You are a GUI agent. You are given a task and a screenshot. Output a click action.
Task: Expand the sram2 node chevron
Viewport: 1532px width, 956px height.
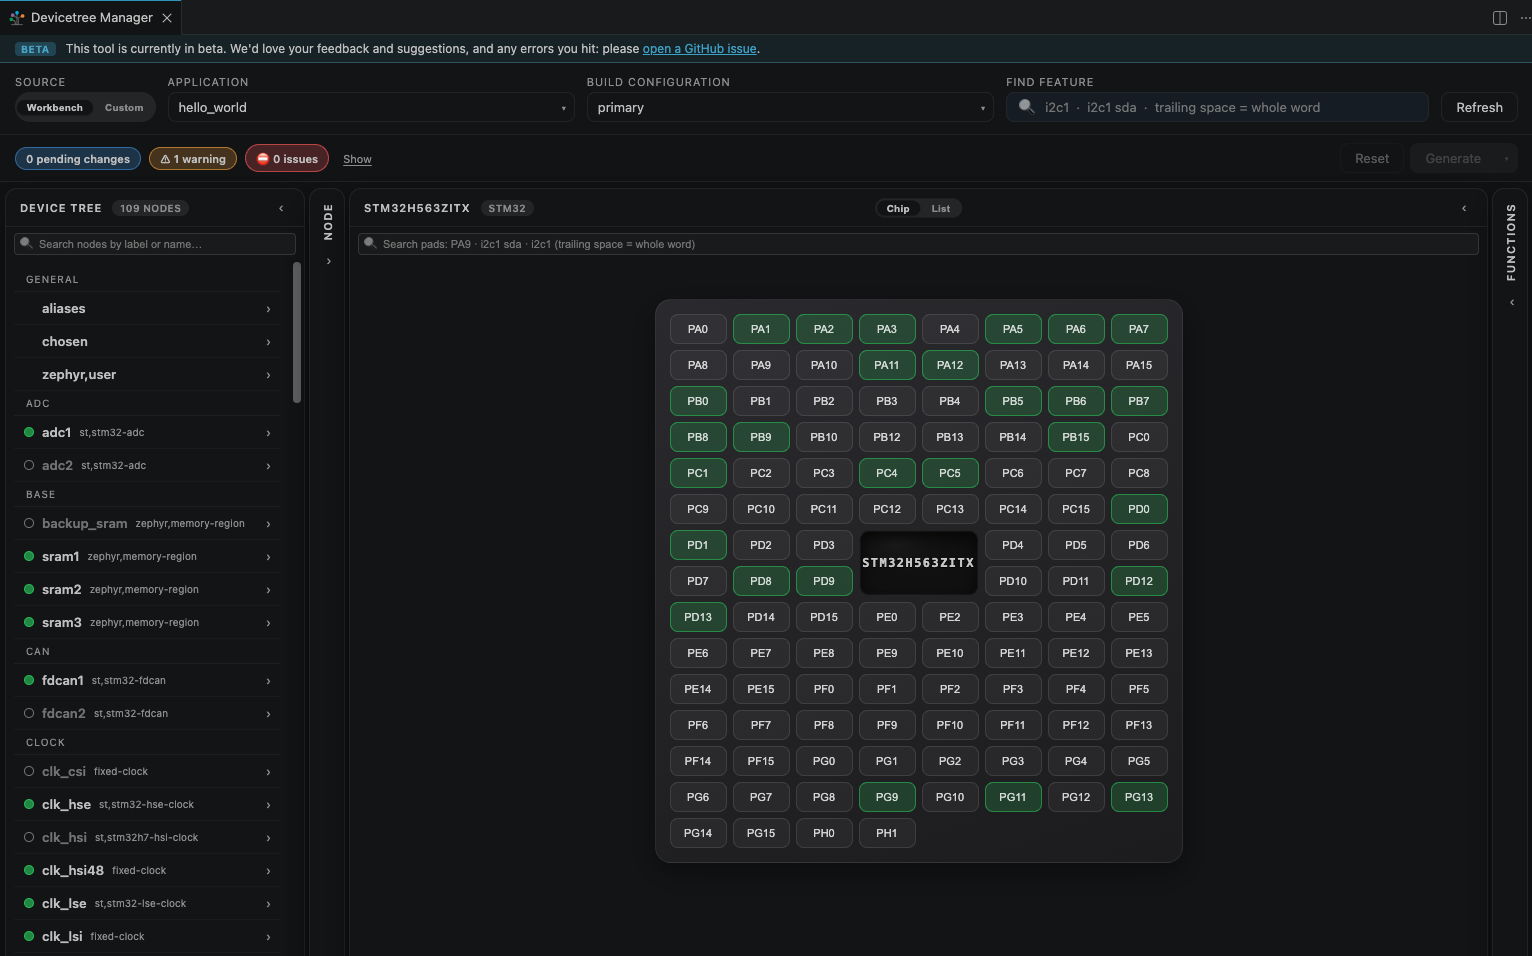coord(268,590)
